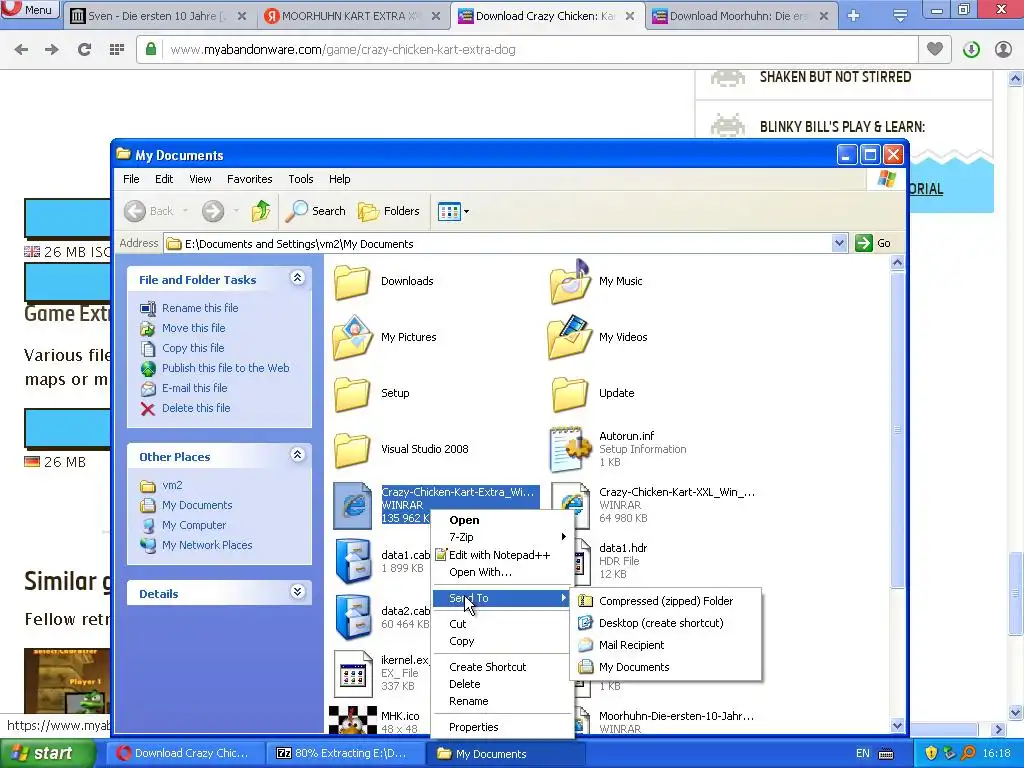This screenshot has height=768, width=1024.
Task: Send to Compressed (zipped) Folder
Action: coord(665,601)
